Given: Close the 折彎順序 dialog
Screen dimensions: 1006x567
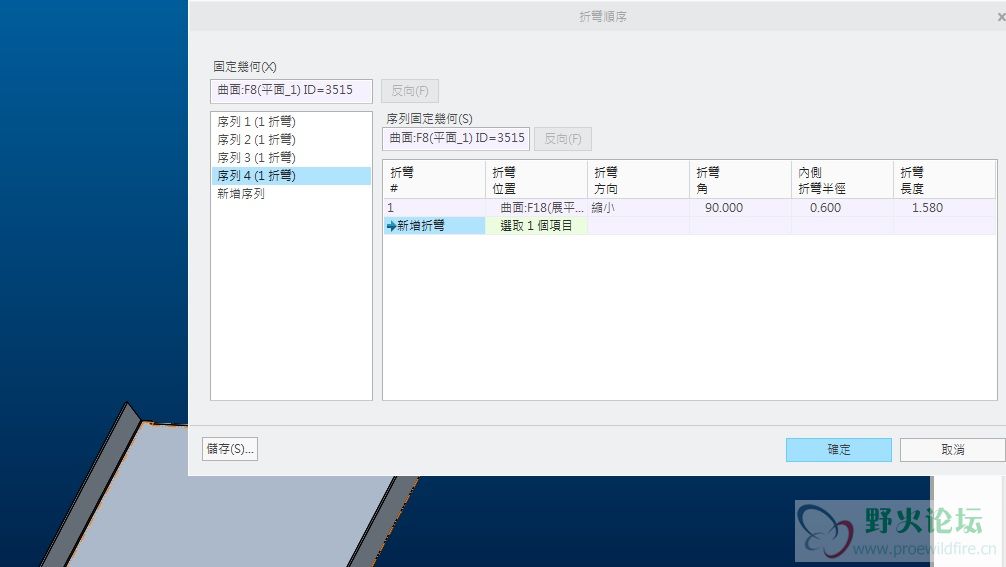Looking at the screenshot, I should 1001,17.
